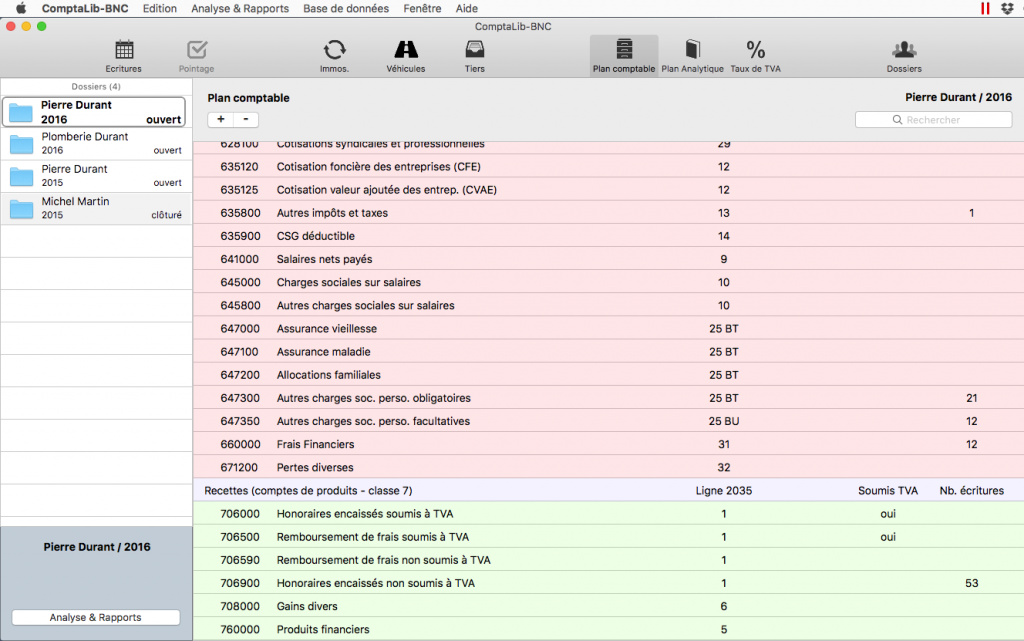Viewport: 1024px width, 641px height.
Task: Select the Michel Martin 2015 dossier
Action: pyautogui.click(x=96, y=209)
